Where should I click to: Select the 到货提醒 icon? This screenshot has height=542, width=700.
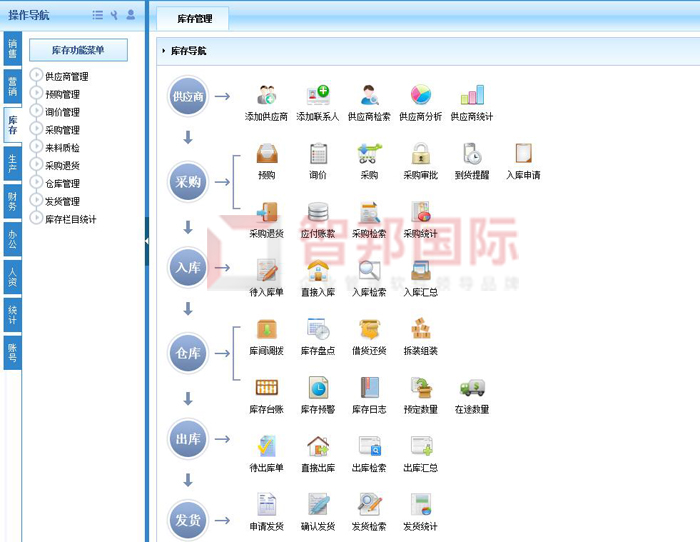point(472,155)
